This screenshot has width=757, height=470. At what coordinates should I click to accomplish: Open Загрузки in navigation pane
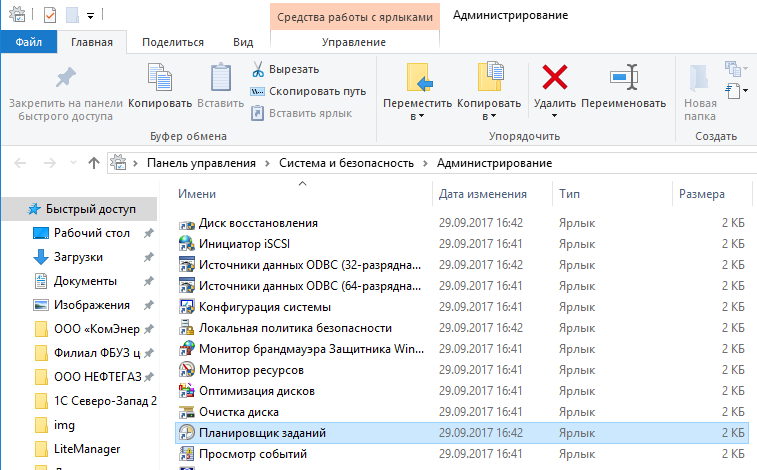[78, 257]
